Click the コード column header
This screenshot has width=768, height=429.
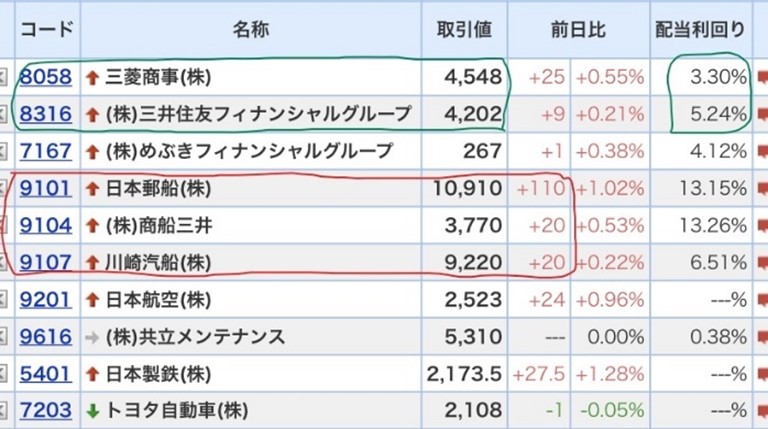click(x=46, y=29)
